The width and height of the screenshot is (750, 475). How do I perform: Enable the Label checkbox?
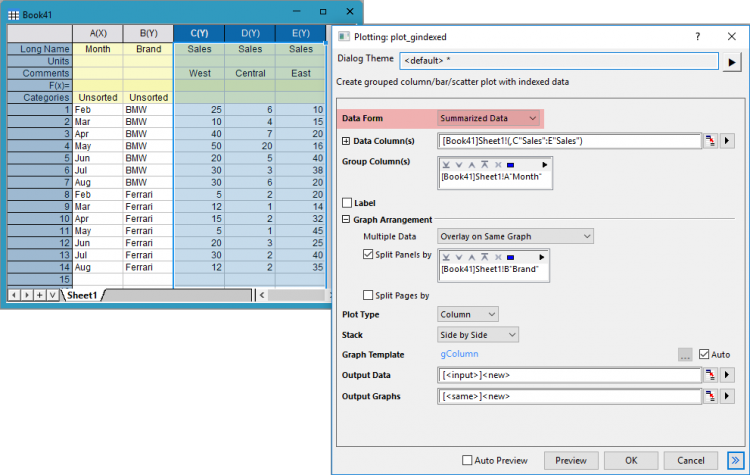[x=347, y=203]
